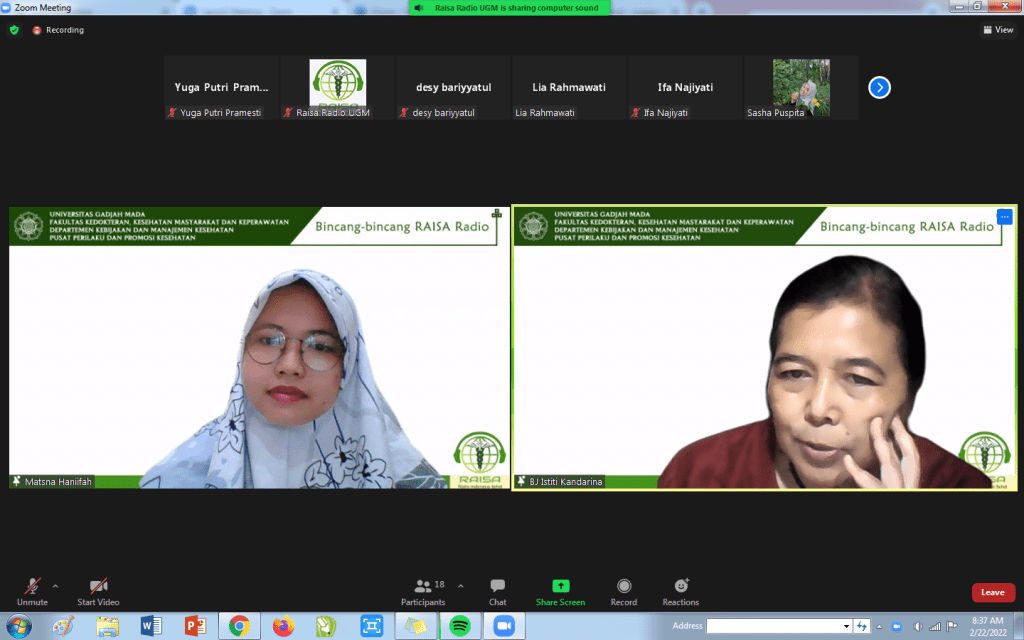Image resolution: width=1024 pixels, height=640 pixels.
Task: Open Windows Start menu
Action: pyautogui.click(x=18, y=626)
